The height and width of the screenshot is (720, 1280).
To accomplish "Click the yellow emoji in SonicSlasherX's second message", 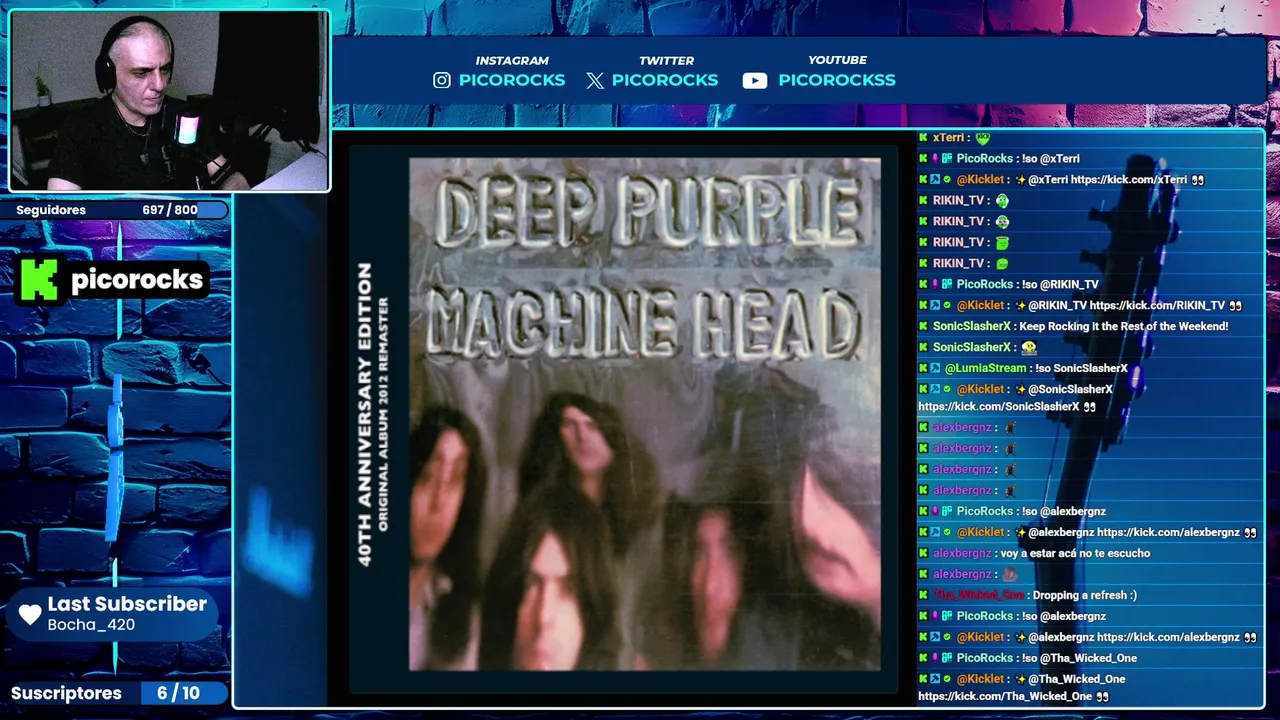I will point(1028,348).
